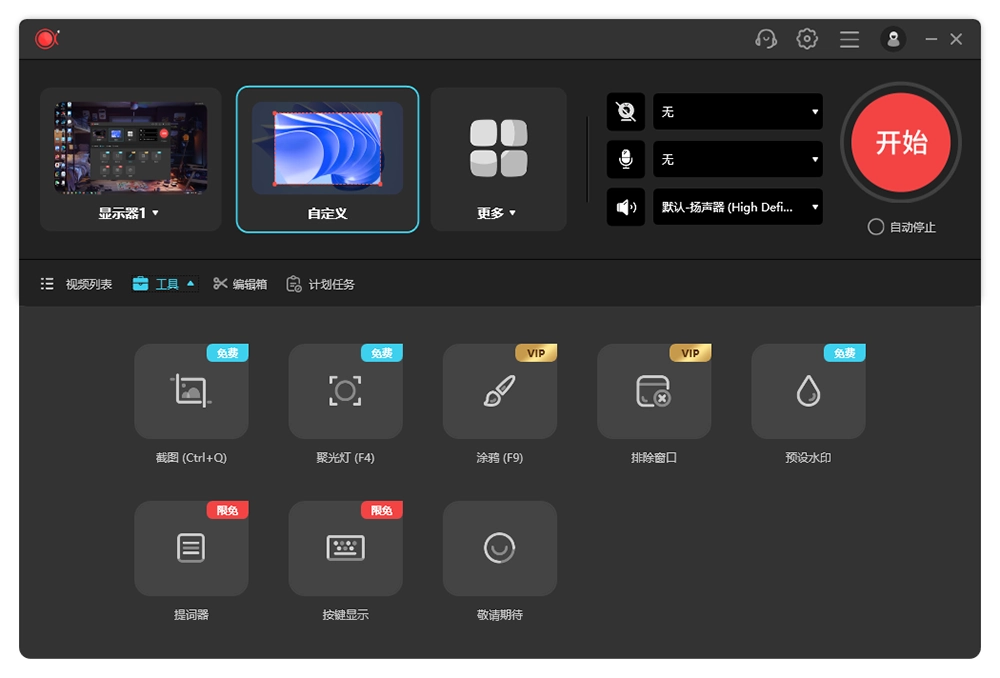Open the 预设水印 watermark tool

808,391
